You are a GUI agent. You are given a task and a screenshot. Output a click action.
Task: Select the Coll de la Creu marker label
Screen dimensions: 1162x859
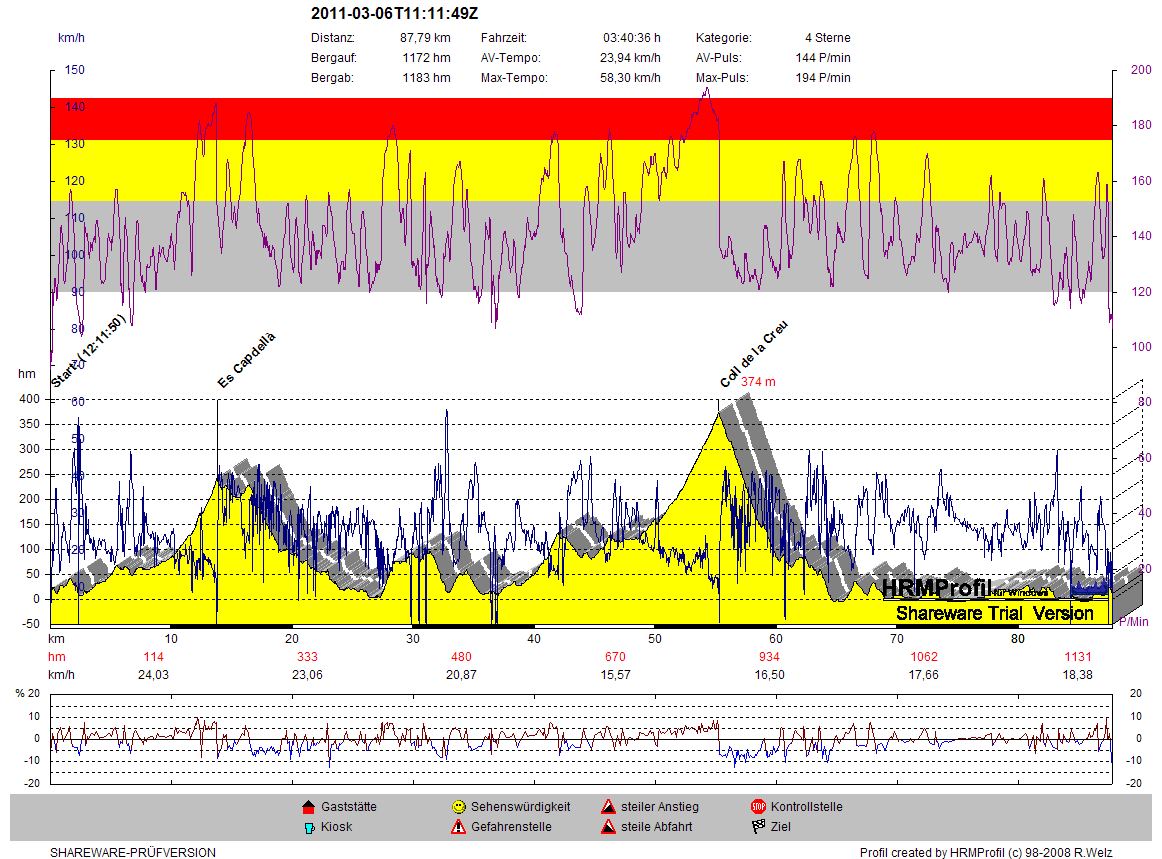coord(754,354)
